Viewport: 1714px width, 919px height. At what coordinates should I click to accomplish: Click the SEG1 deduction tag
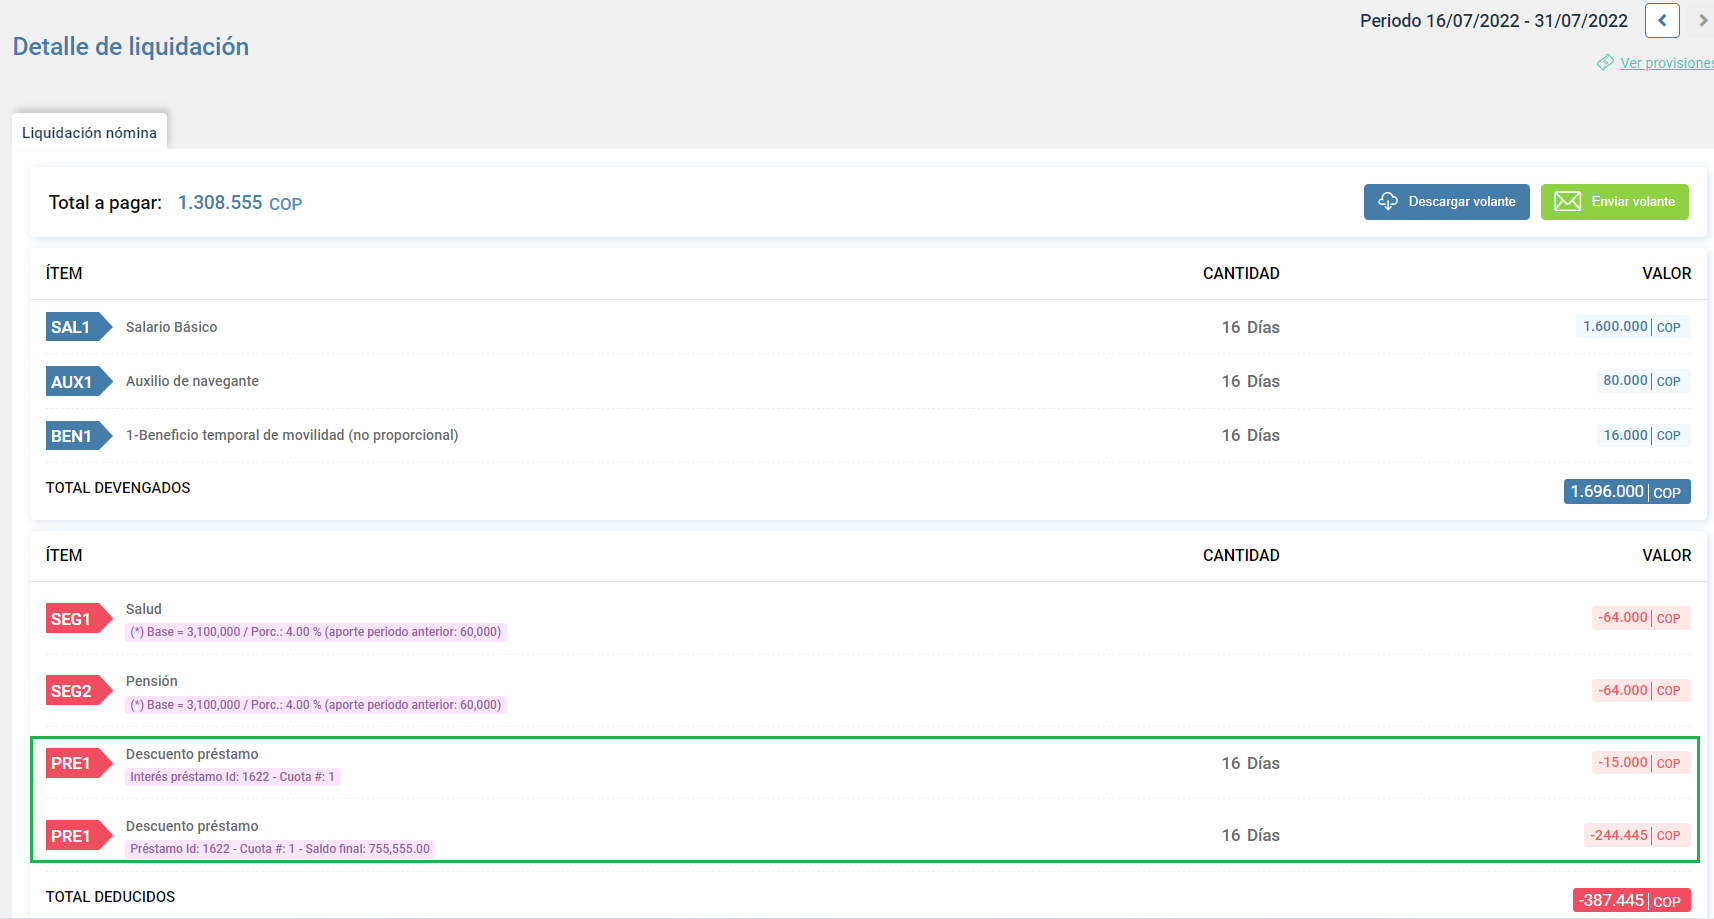pos(79,619)
